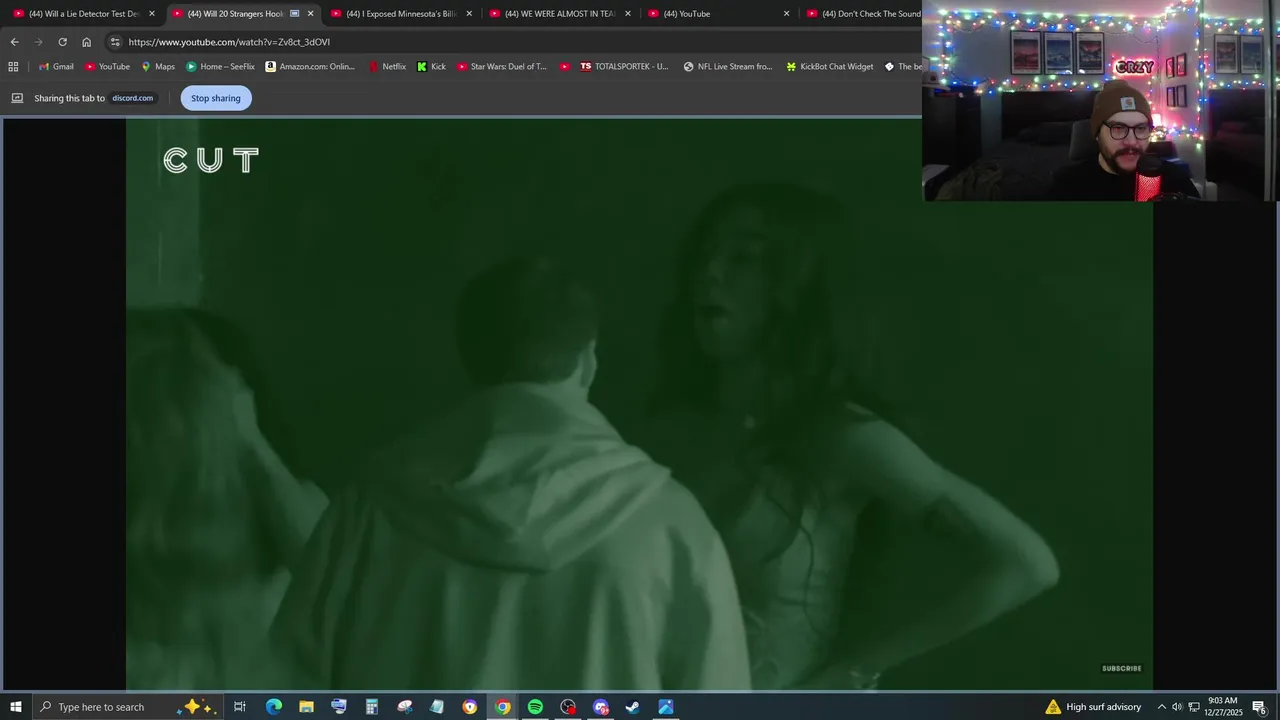
Task: Open Steam from the taskbar
Action: 632,707
